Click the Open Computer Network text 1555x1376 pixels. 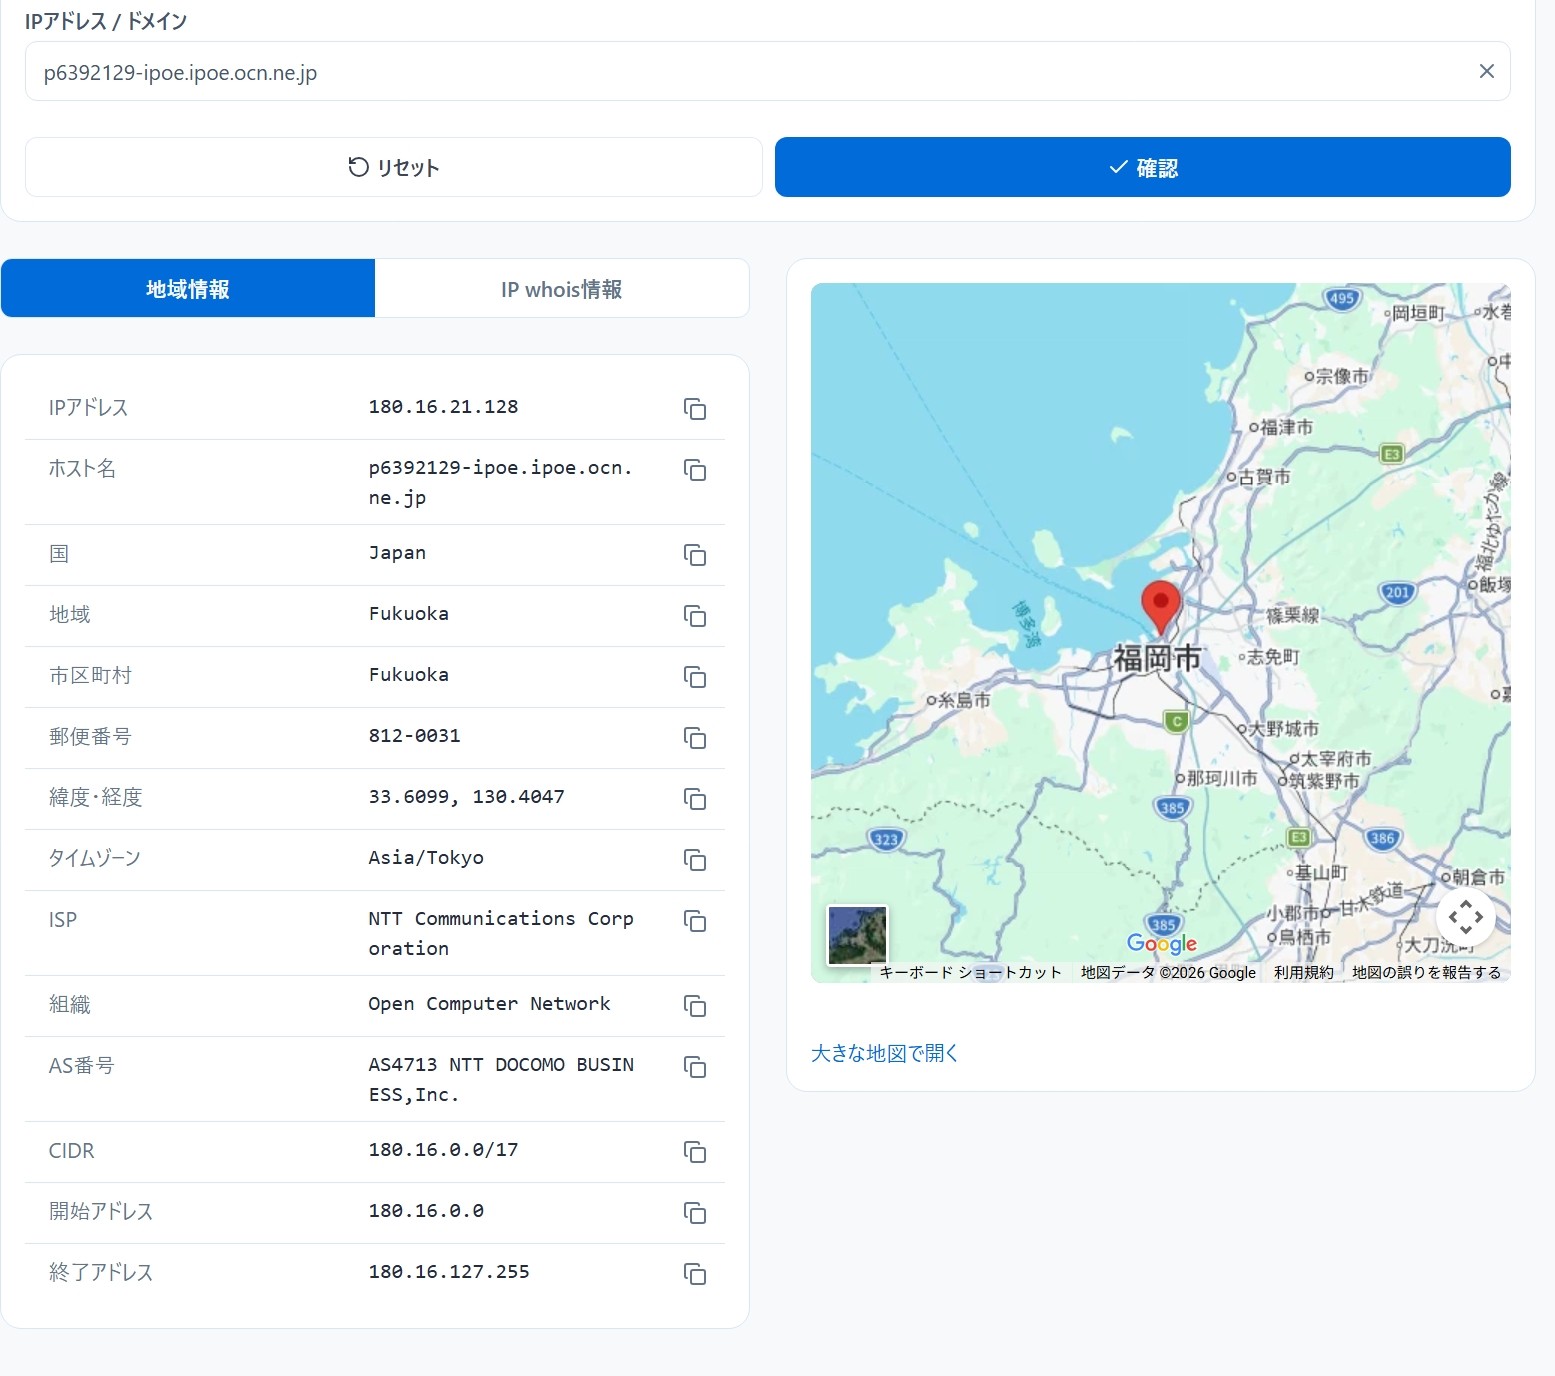pyautogui.click(x=489, y=1004)
